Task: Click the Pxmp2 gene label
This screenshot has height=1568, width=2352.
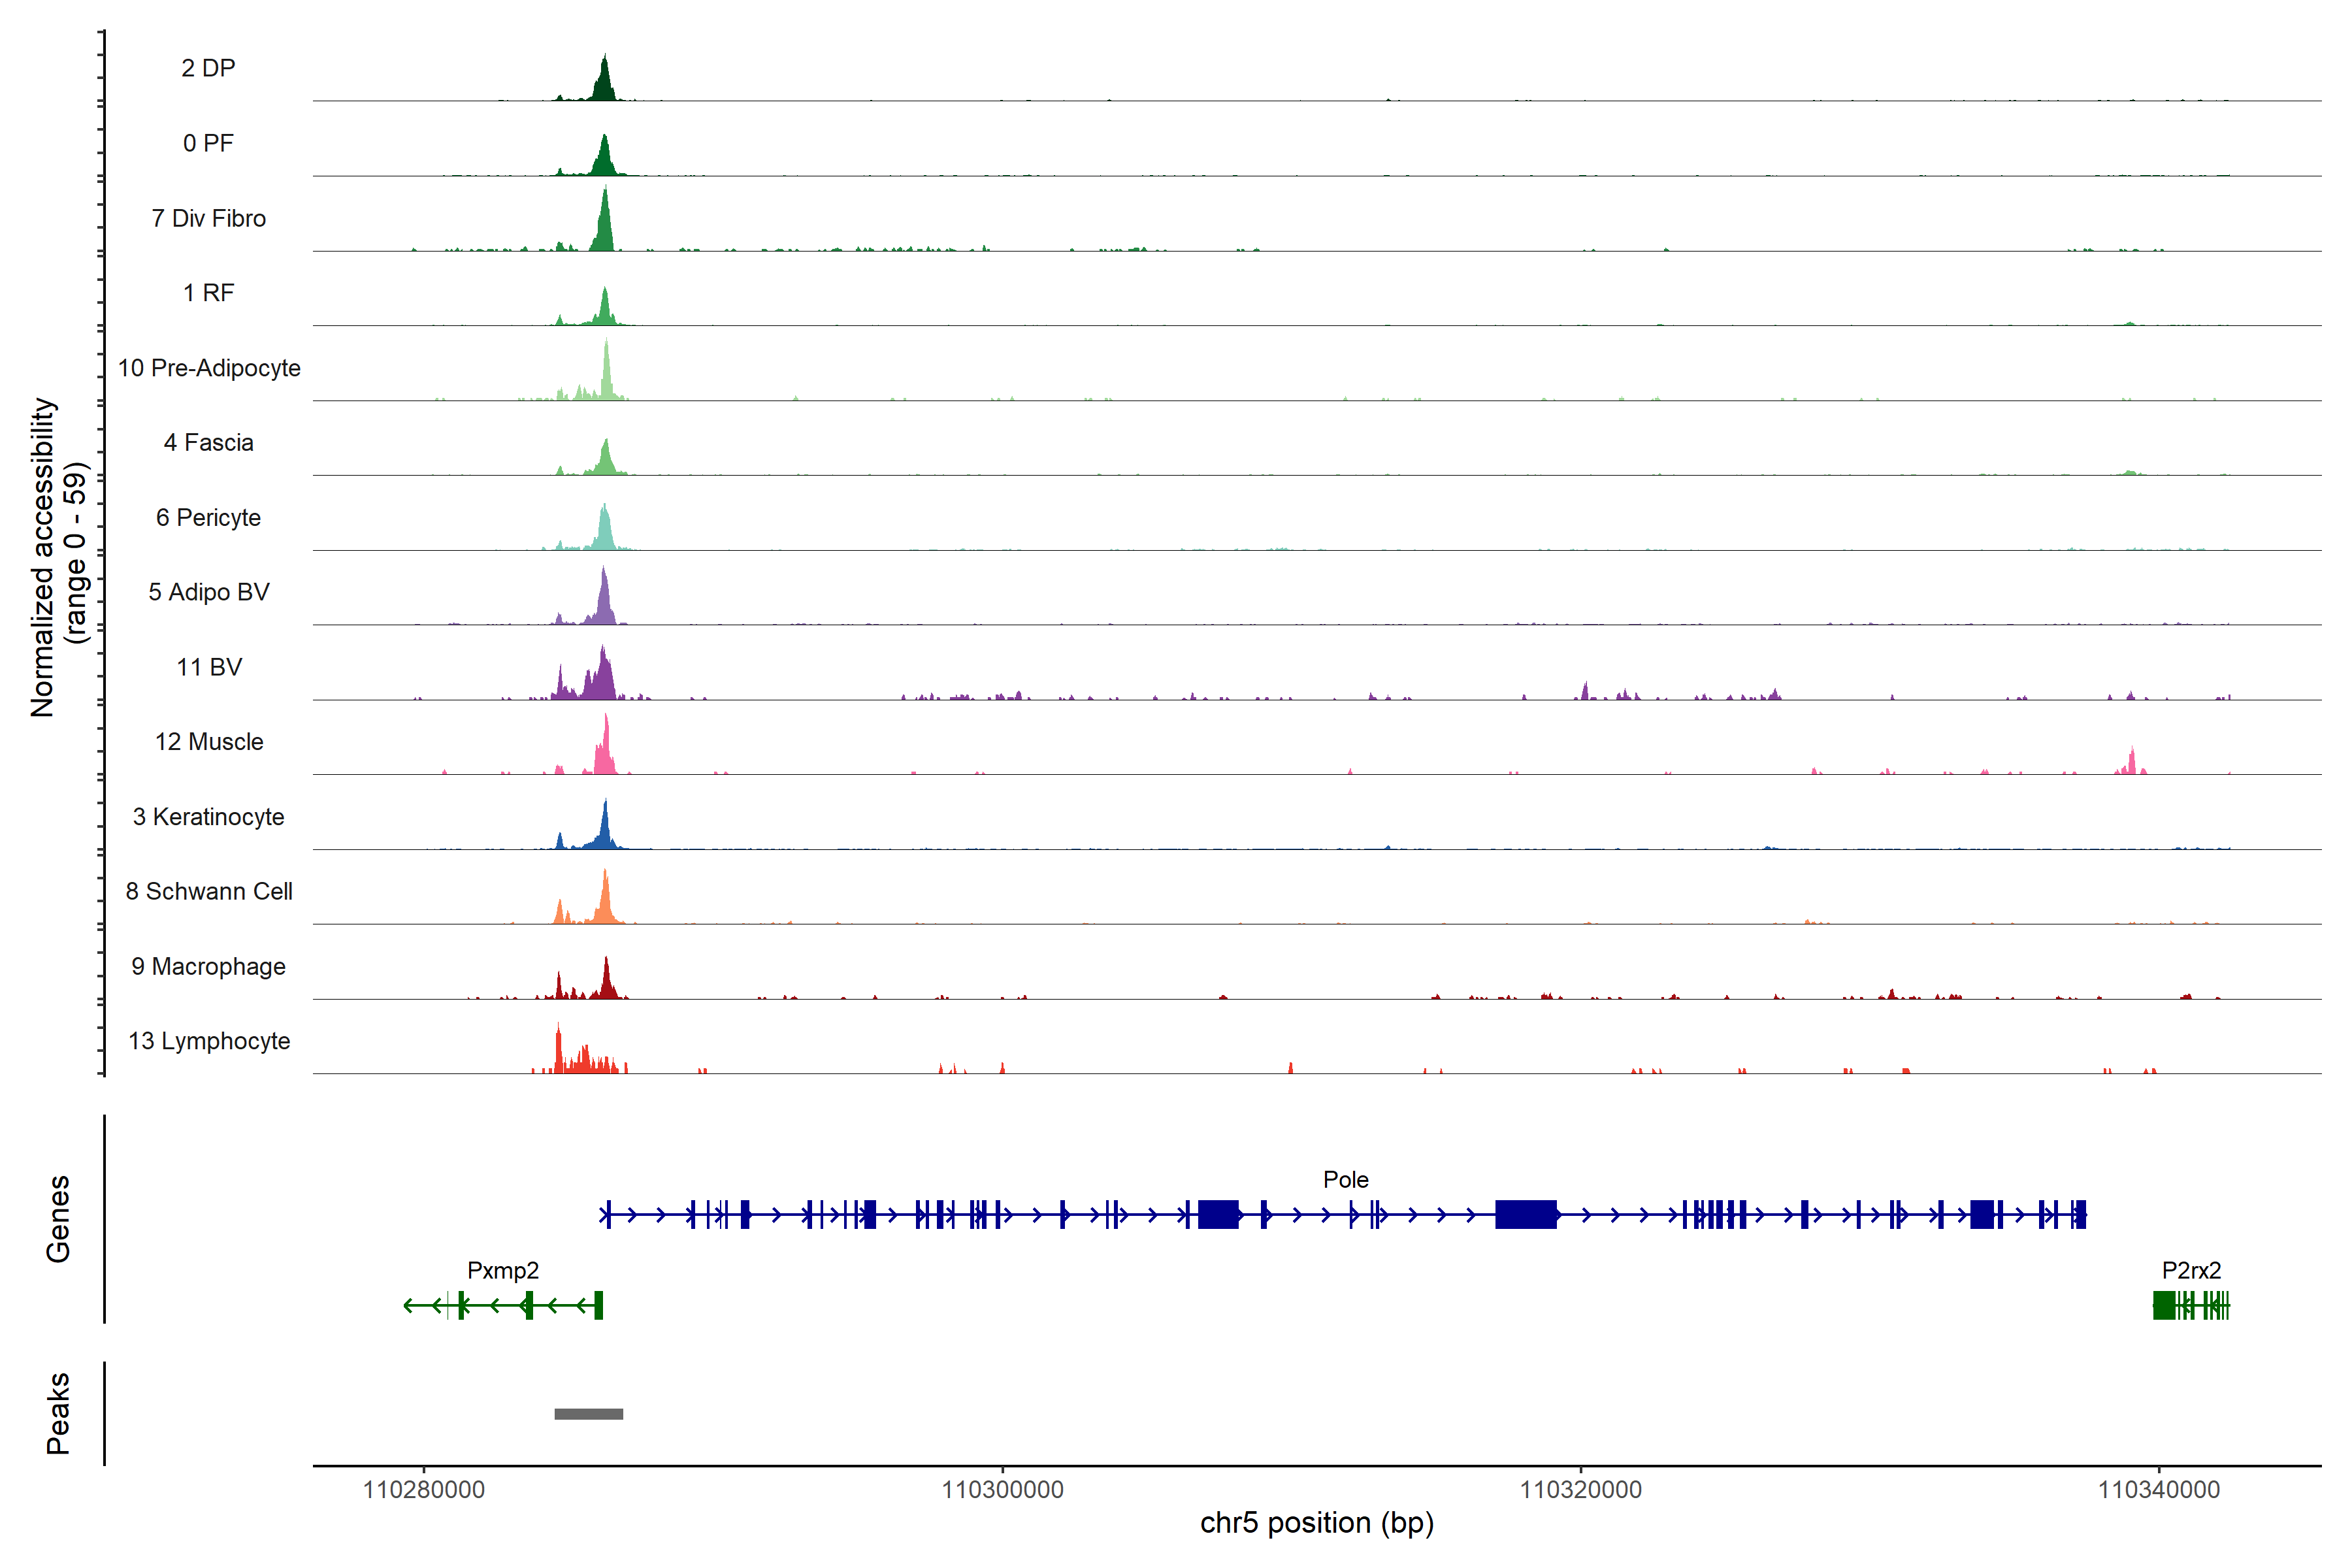Action: [503, 1270]
